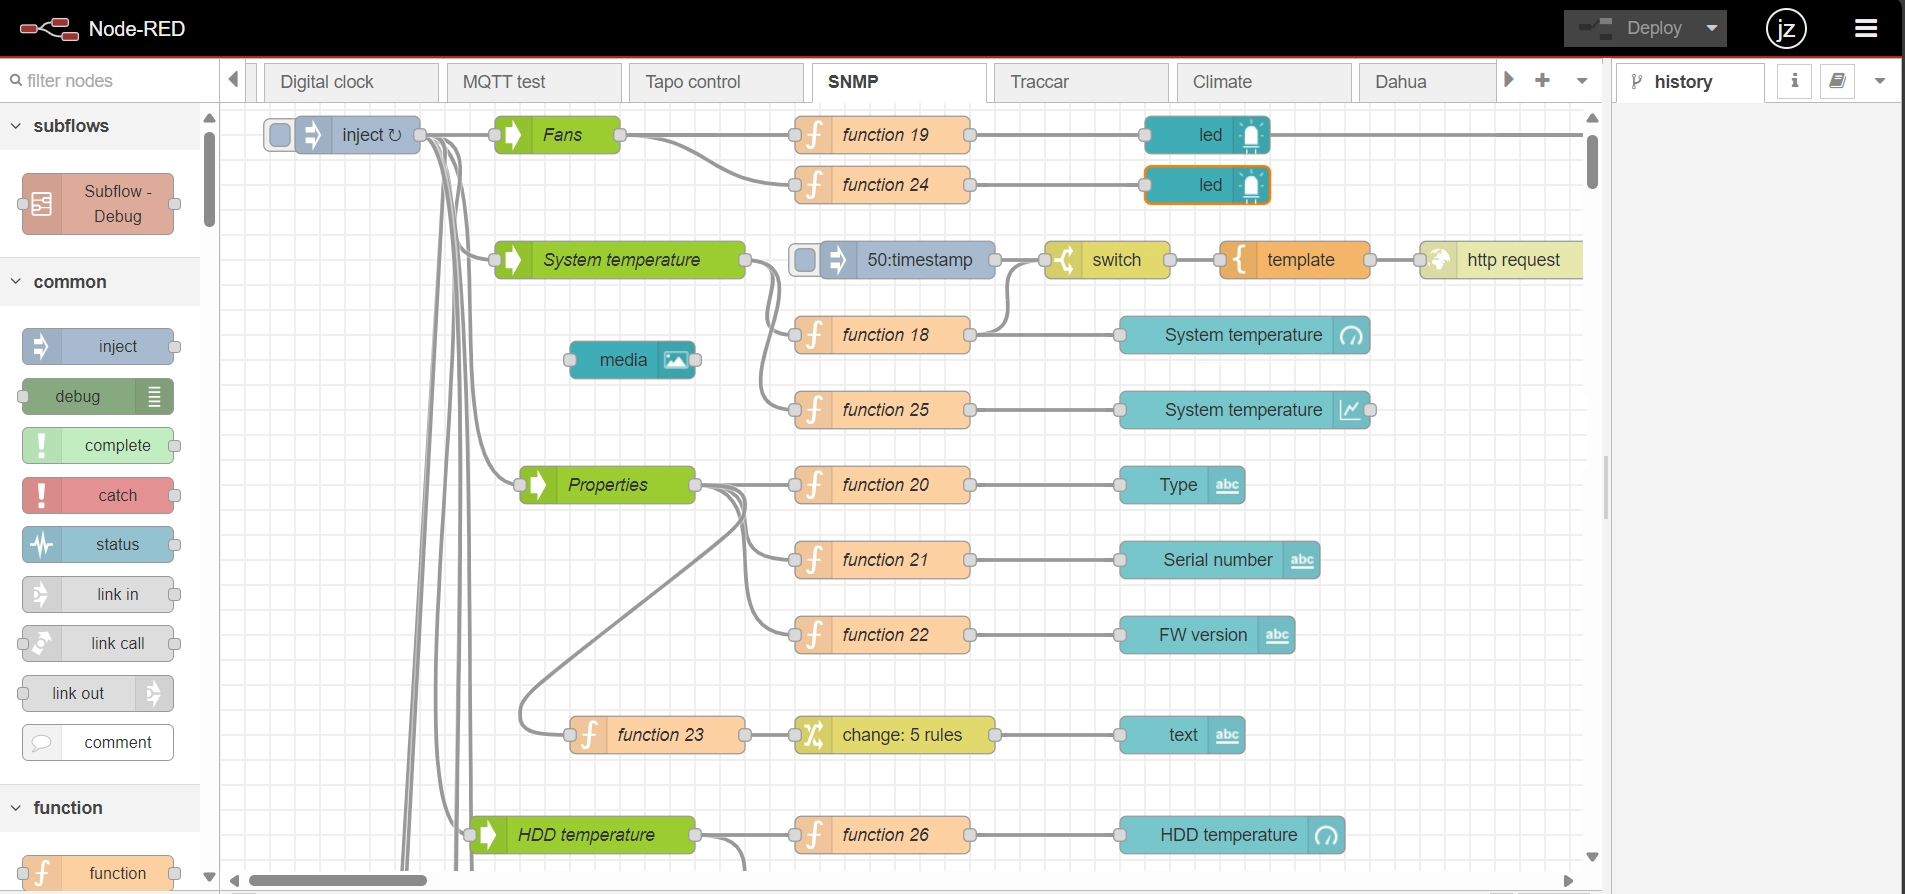Select the System temperature chart node
This screenshot has height=894, width=1905.
(1245, 410)
